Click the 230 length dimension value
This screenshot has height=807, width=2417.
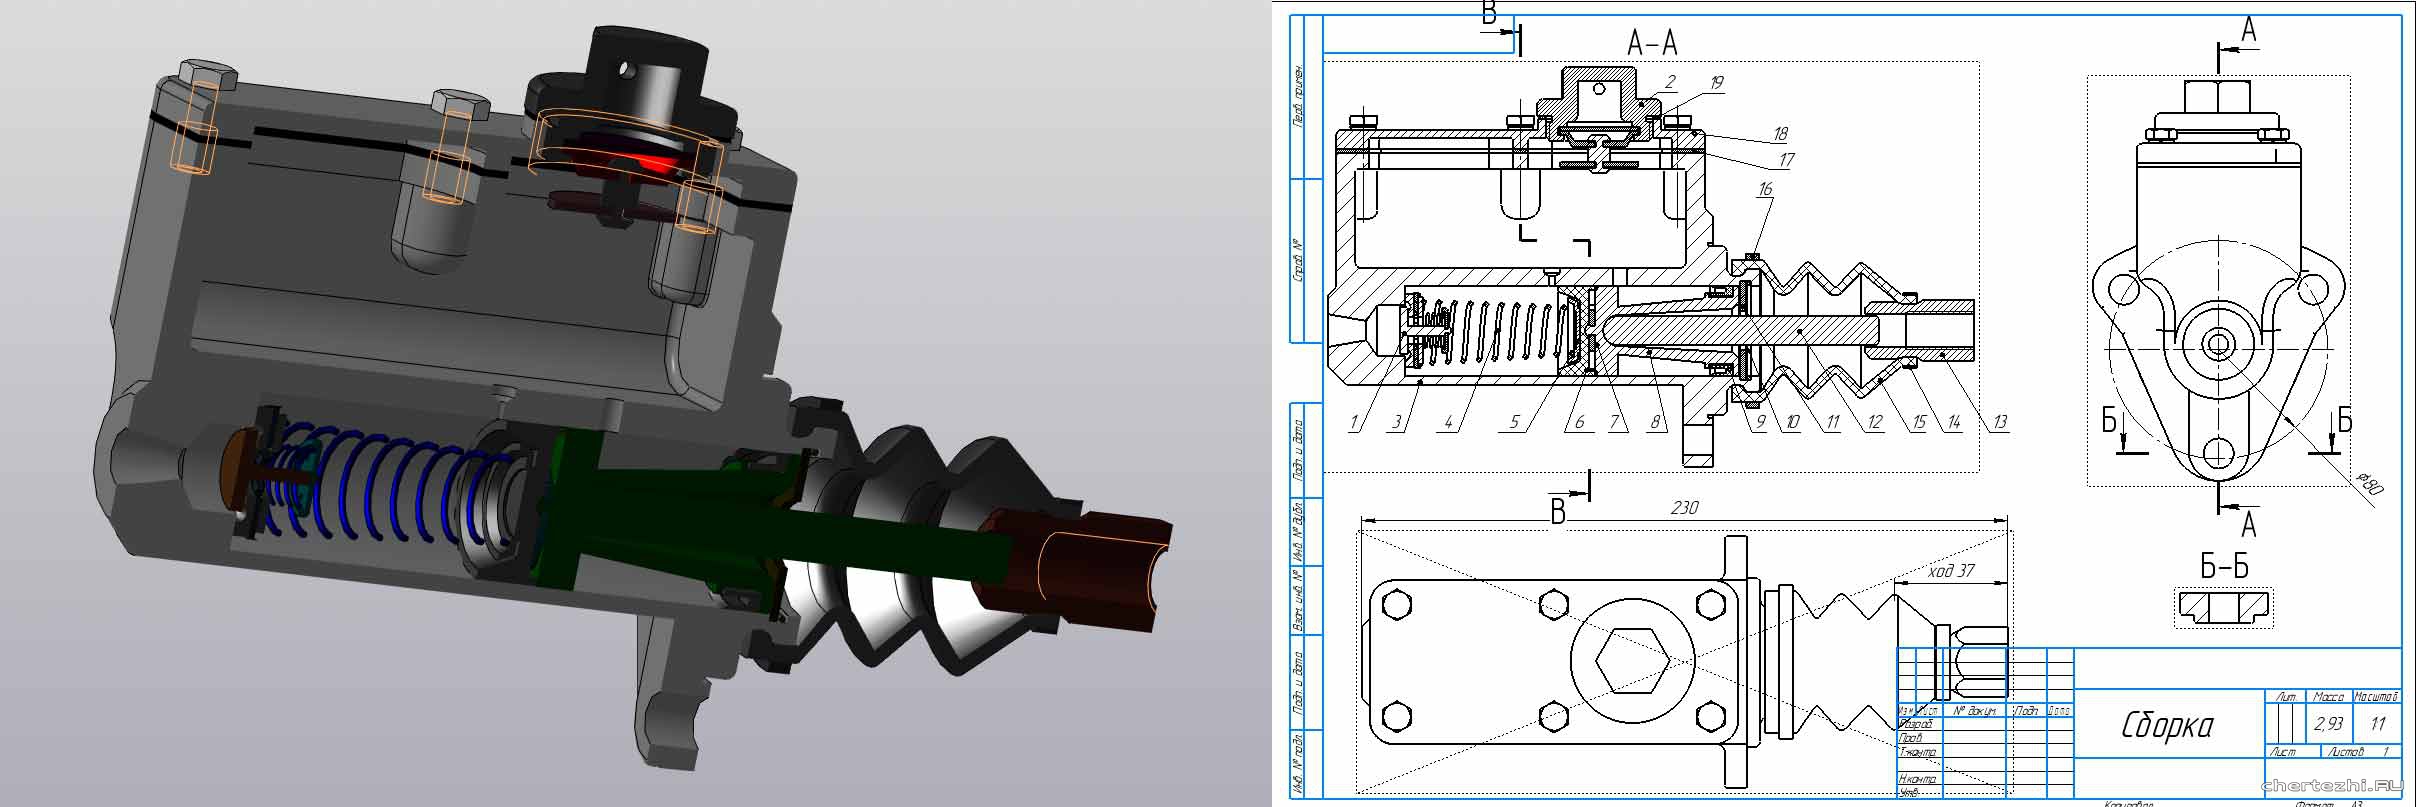click(x=1684, y=508)
